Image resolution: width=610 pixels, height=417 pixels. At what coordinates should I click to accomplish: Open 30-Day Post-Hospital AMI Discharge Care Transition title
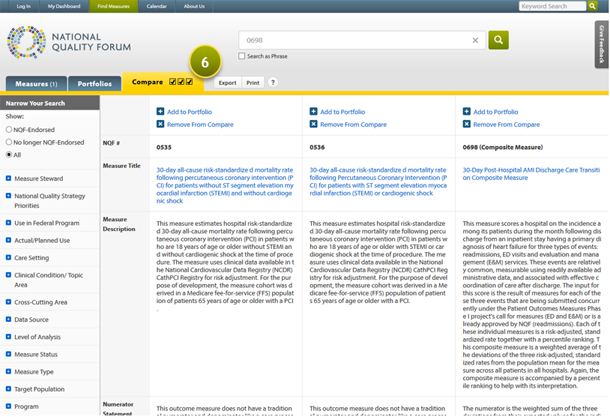pyautogui.click(x=531, y=173)
